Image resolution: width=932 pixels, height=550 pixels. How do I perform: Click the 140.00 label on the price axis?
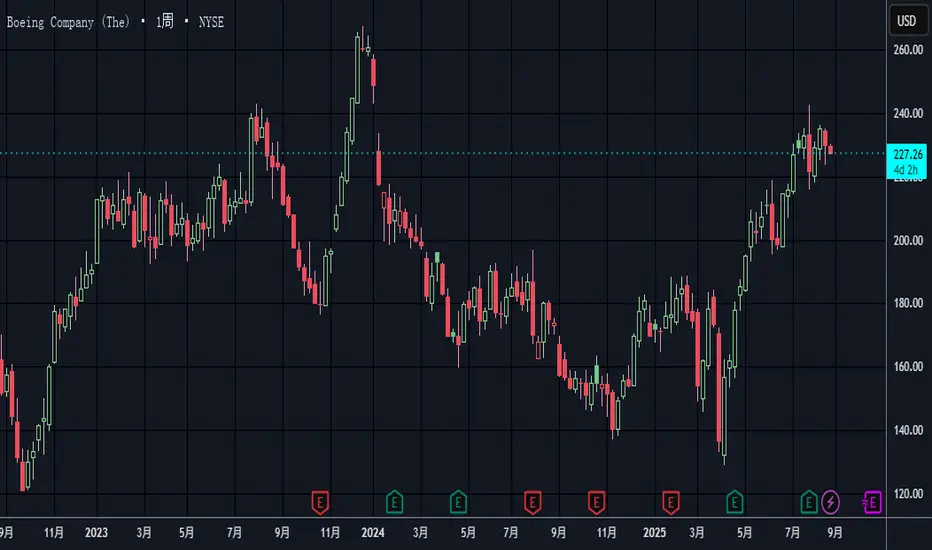906,430
